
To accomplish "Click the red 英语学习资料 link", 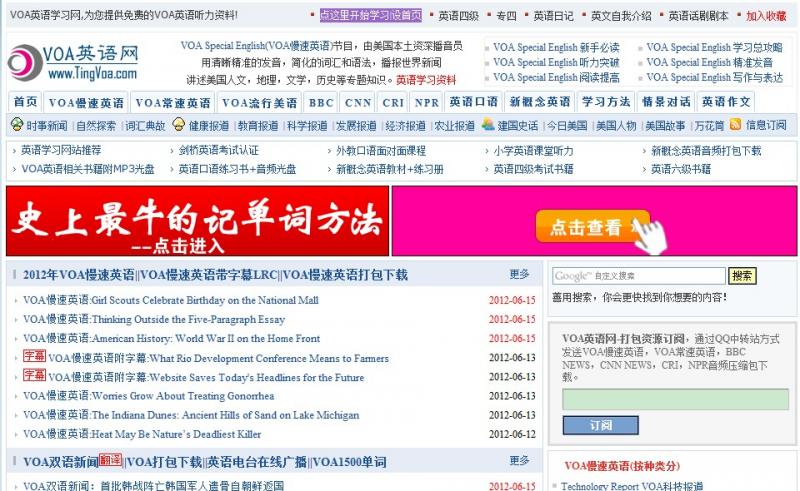I will click(426, 80).
